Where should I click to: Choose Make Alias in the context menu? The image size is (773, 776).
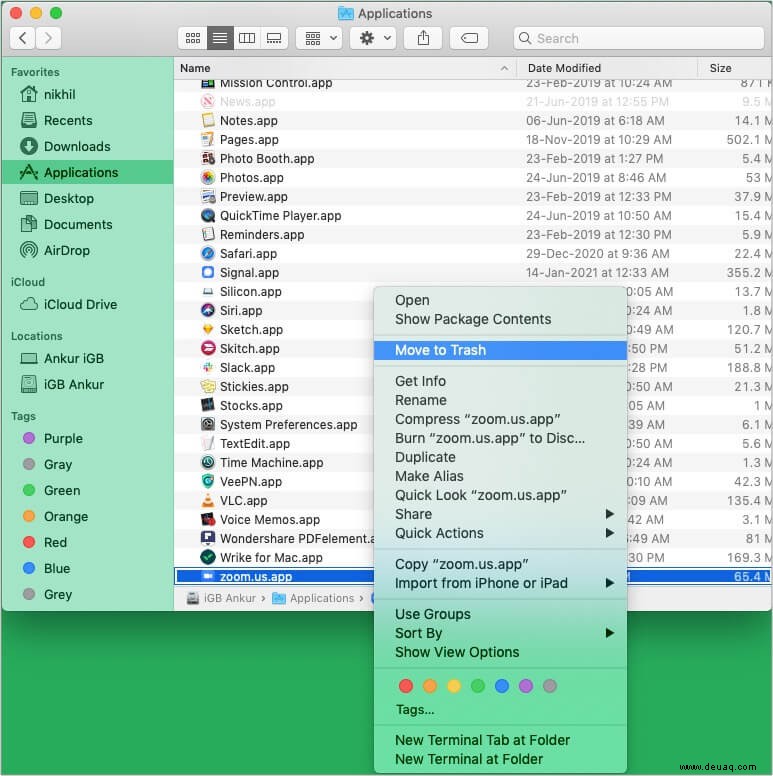point(500,476)
